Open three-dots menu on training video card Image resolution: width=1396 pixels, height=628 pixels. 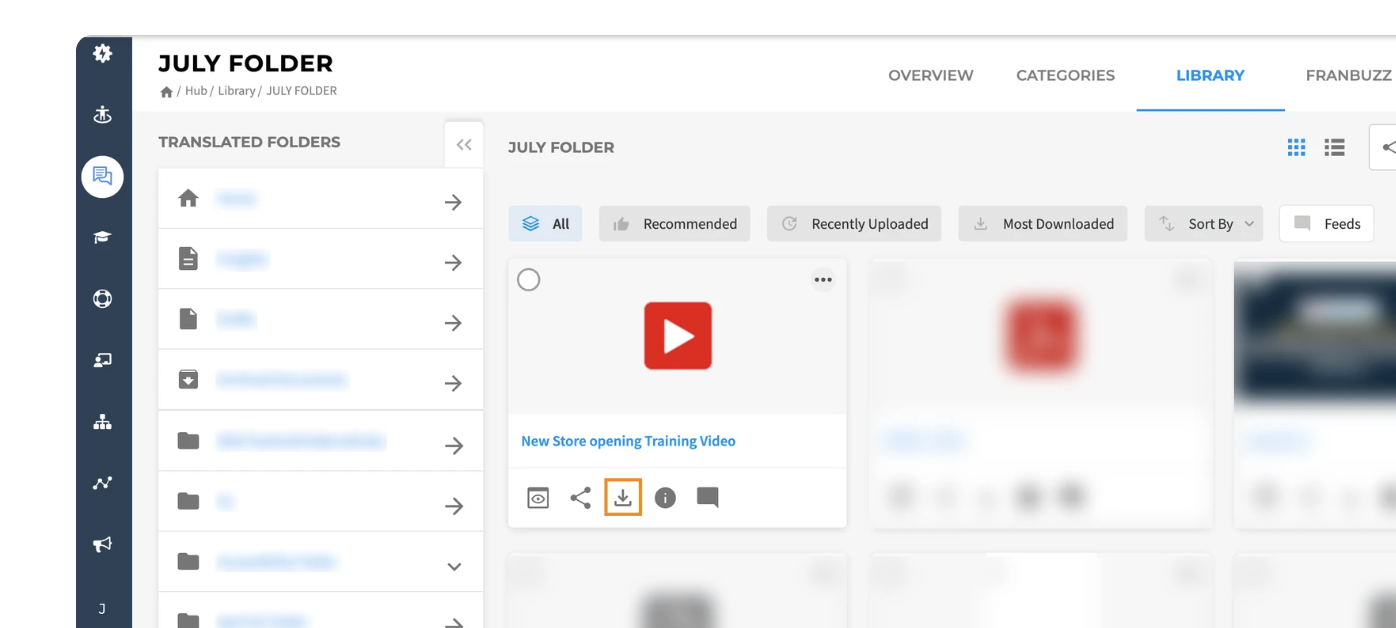pos(823,280)
